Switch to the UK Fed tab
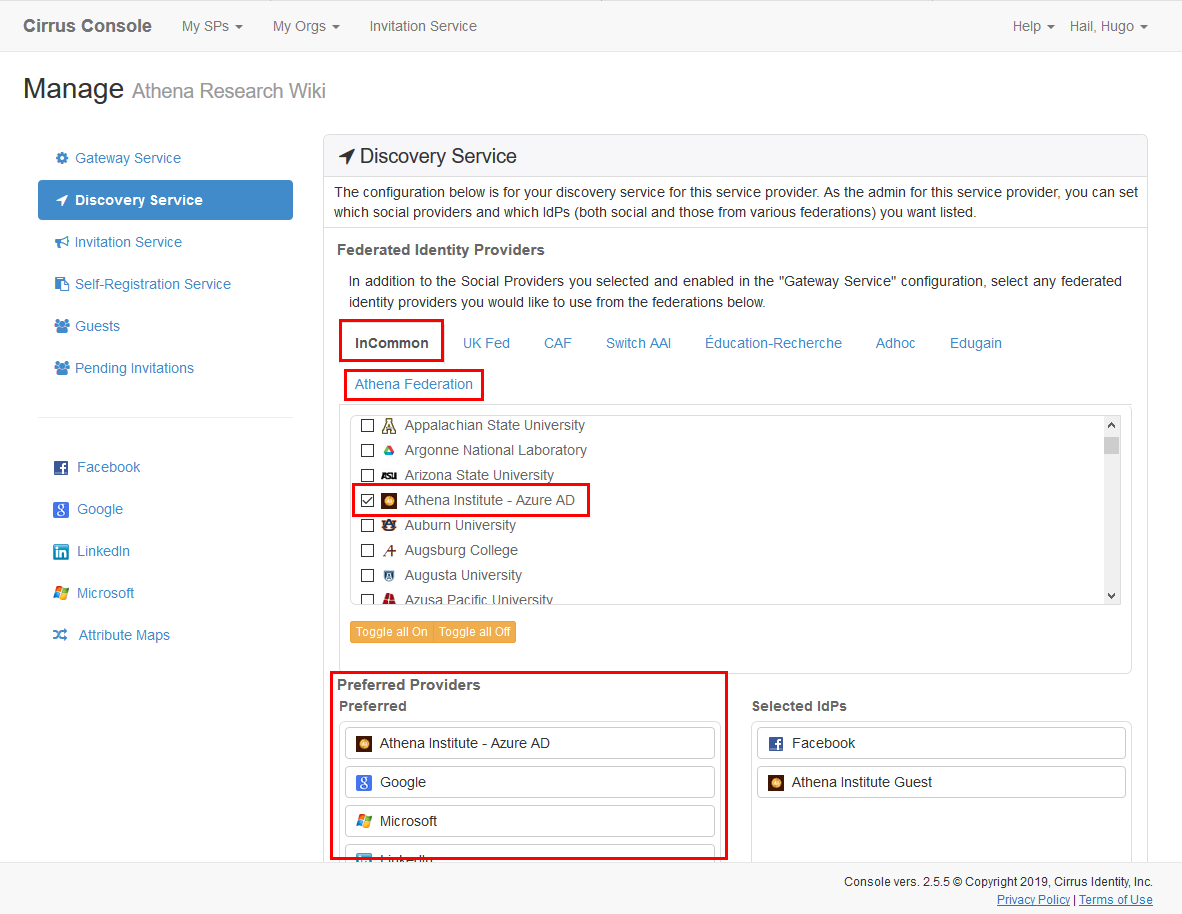The height and width of the screenshot is (914, 1182). click(486, 343)
